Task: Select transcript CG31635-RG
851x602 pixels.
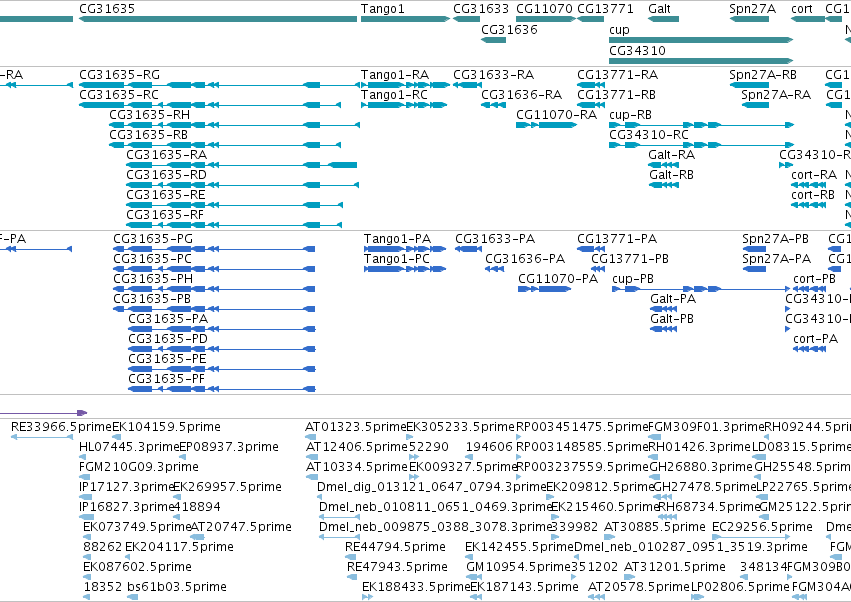Action: pos(119,74)
